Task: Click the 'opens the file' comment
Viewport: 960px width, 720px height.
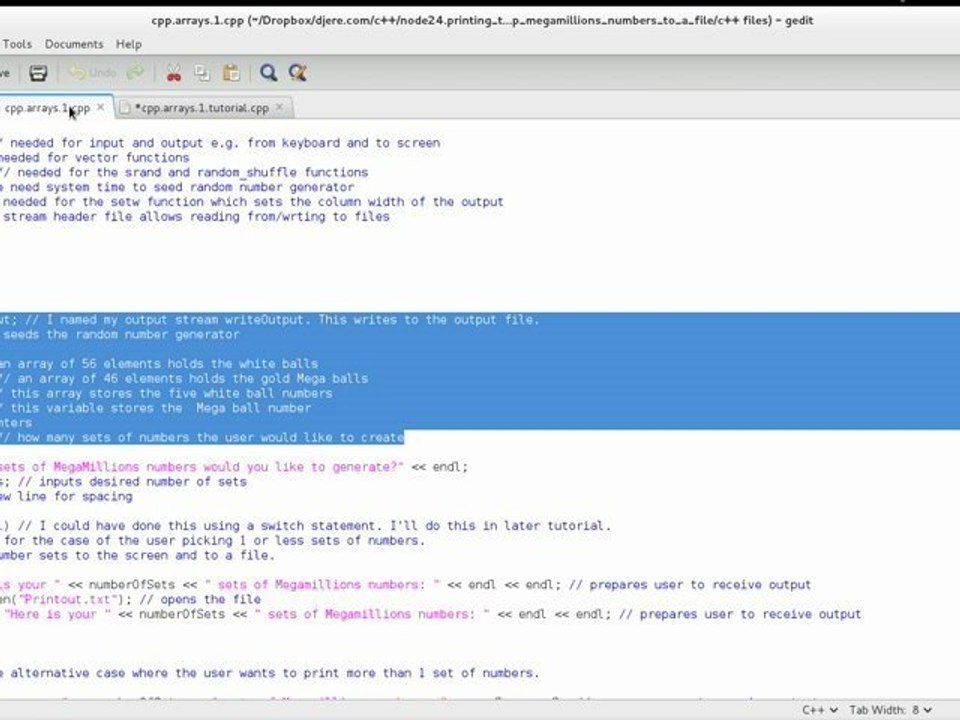Action: pos(200,599)
